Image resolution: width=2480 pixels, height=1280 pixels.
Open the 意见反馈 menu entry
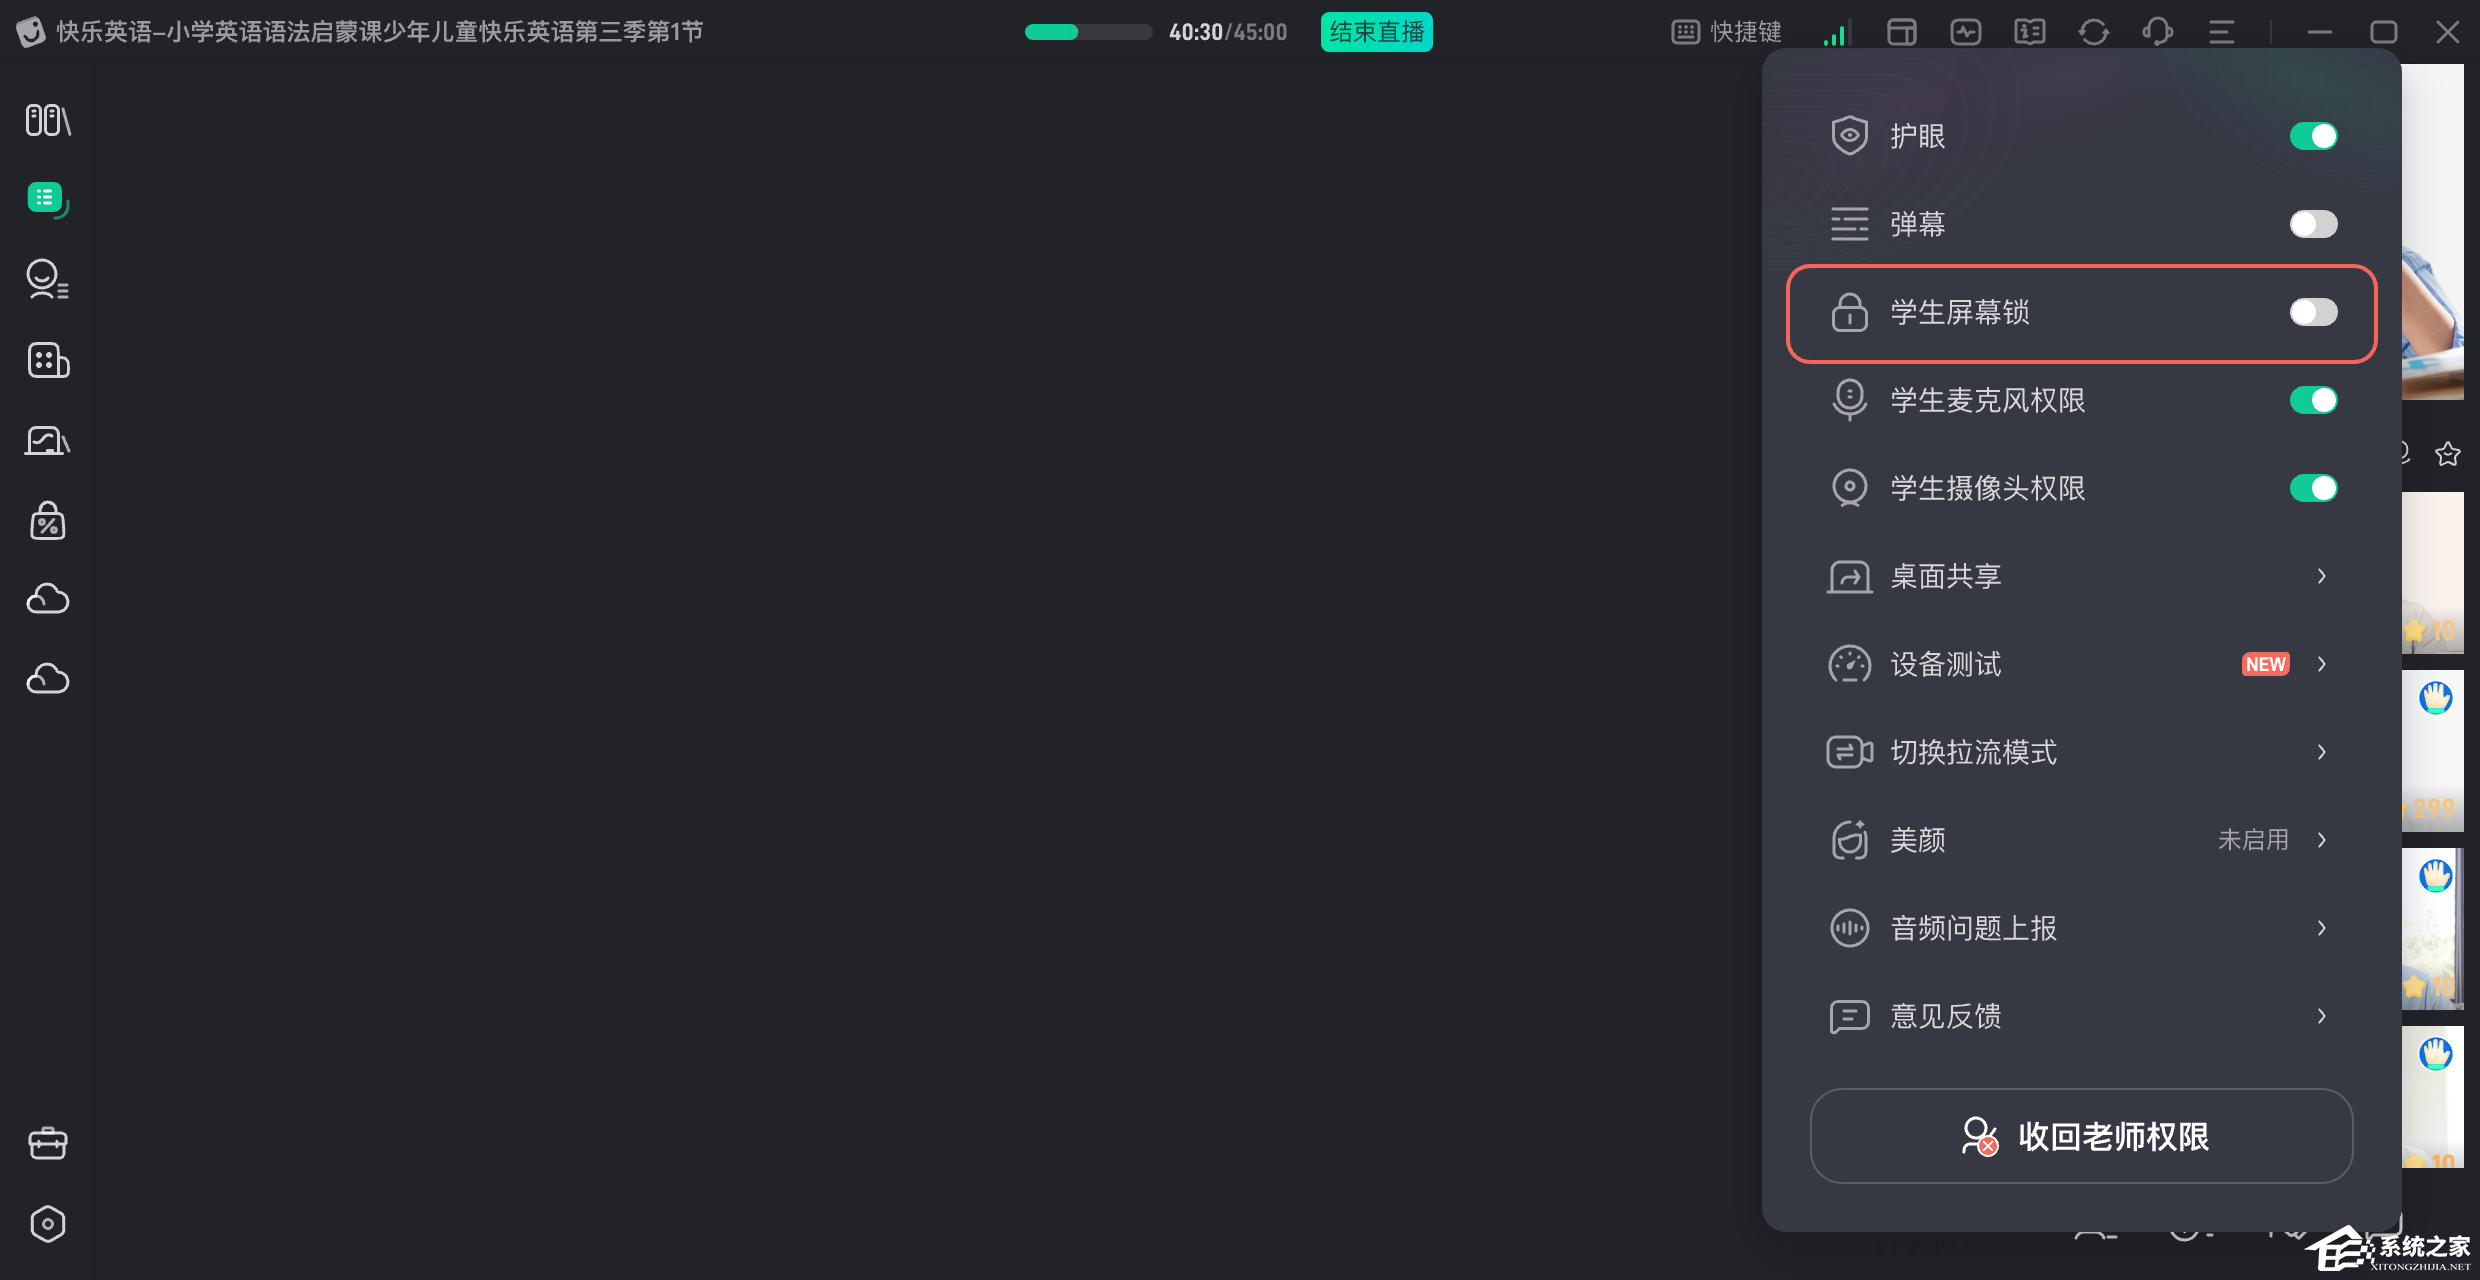click(x=2081, y=1016)
